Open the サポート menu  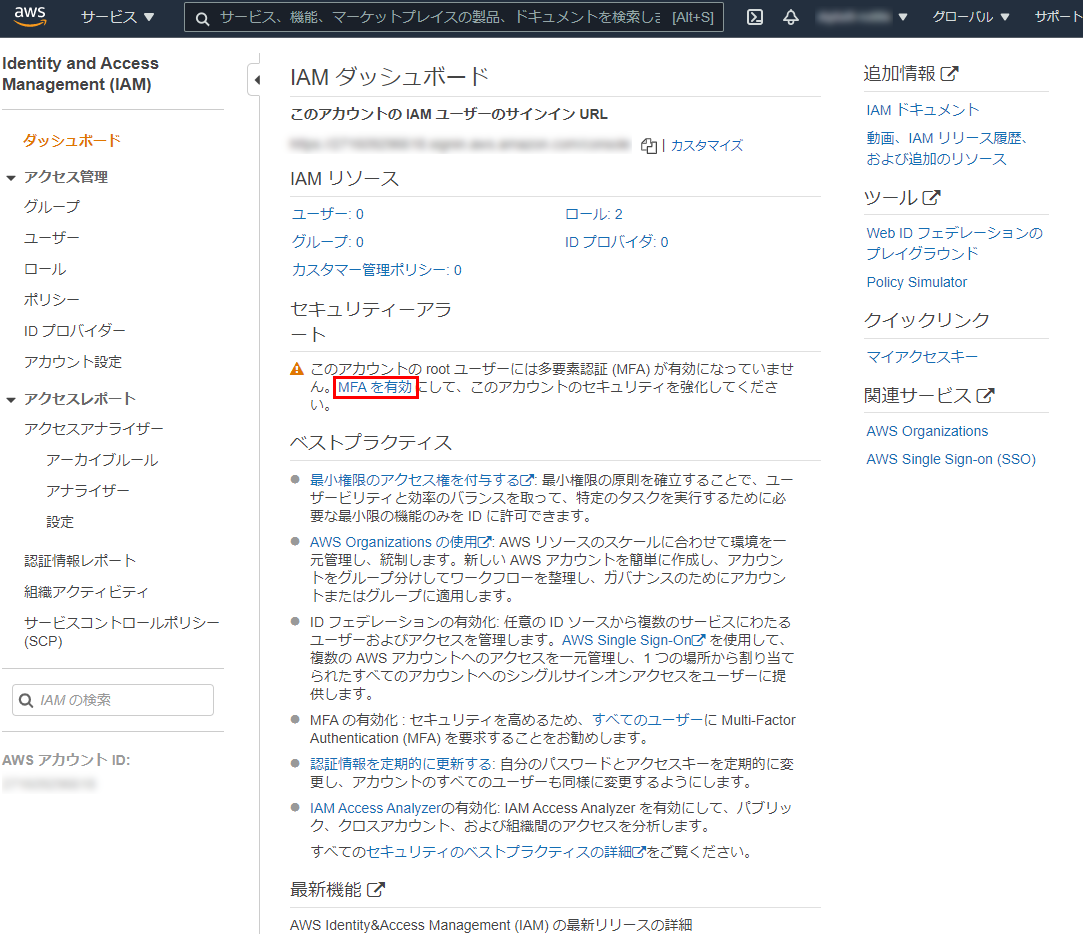[x=1058, y=17]
